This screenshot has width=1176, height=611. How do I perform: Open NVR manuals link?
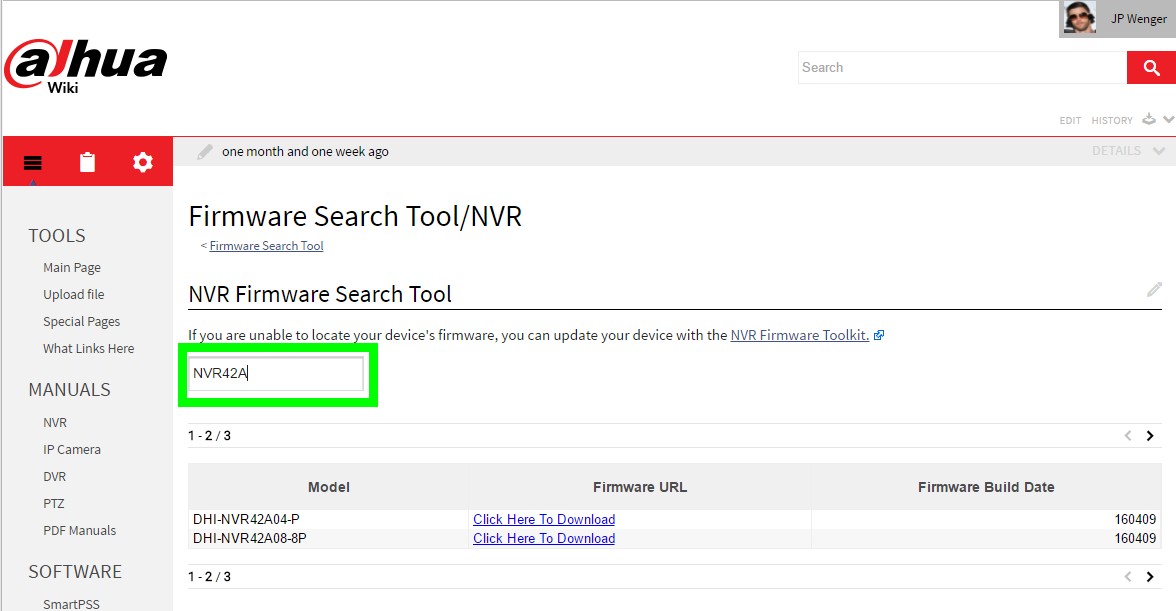pos(55,423)
